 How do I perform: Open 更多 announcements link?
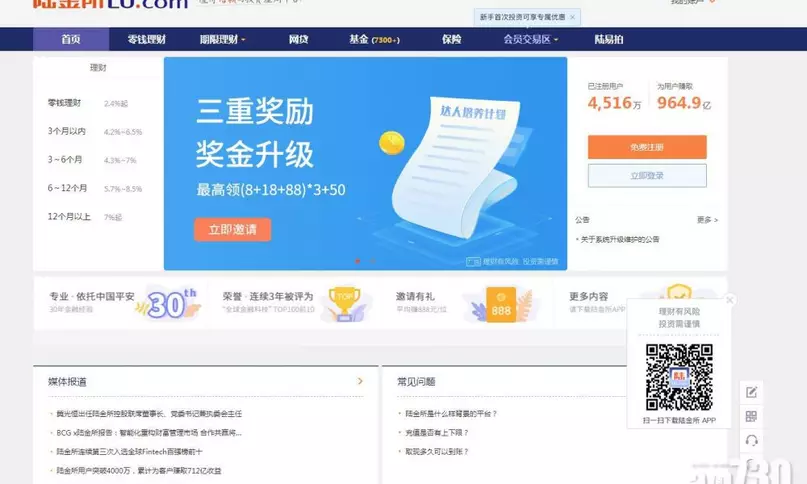(707, 220)
